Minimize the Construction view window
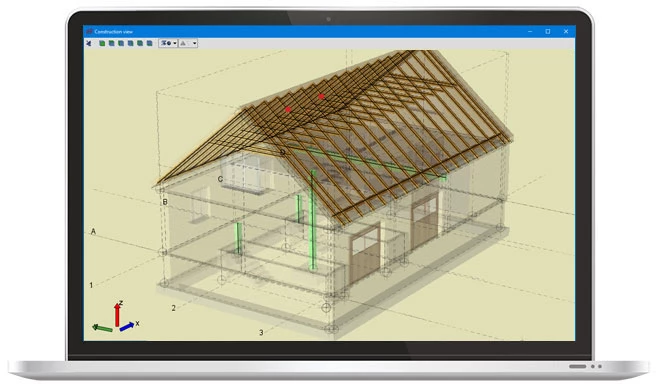The image size is (660, 385). pyautogui.click(x=530, y=32)
